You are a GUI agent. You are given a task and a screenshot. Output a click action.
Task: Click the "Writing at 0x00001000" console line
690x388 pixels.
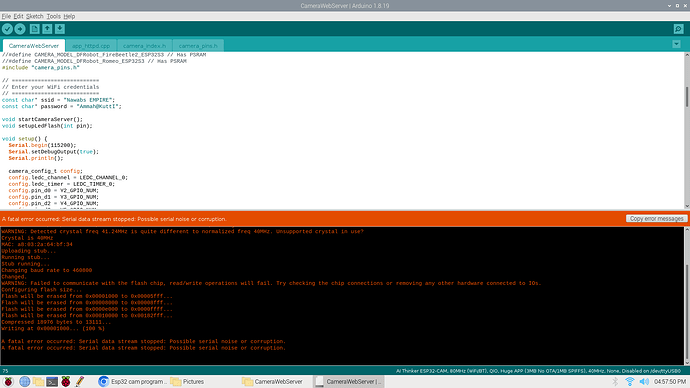53,328
